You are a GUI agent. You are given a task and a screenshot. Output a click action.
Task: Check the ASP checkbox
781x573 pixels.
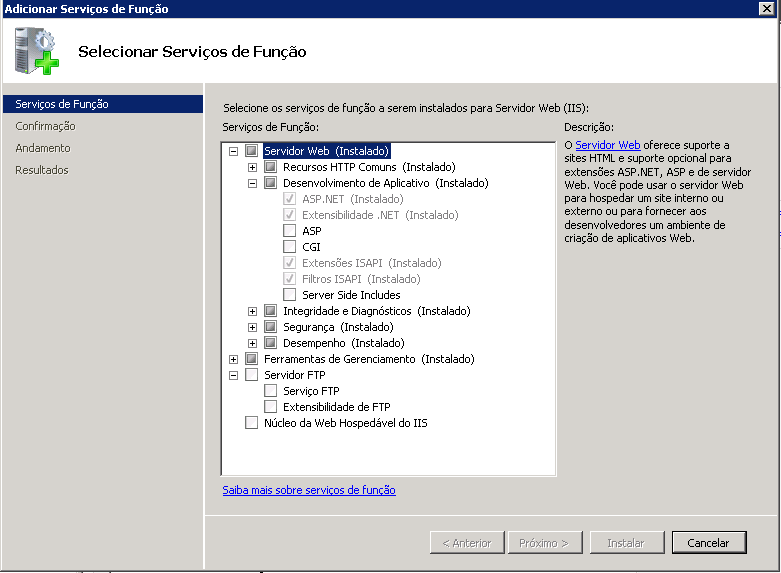tap(290, 231)
